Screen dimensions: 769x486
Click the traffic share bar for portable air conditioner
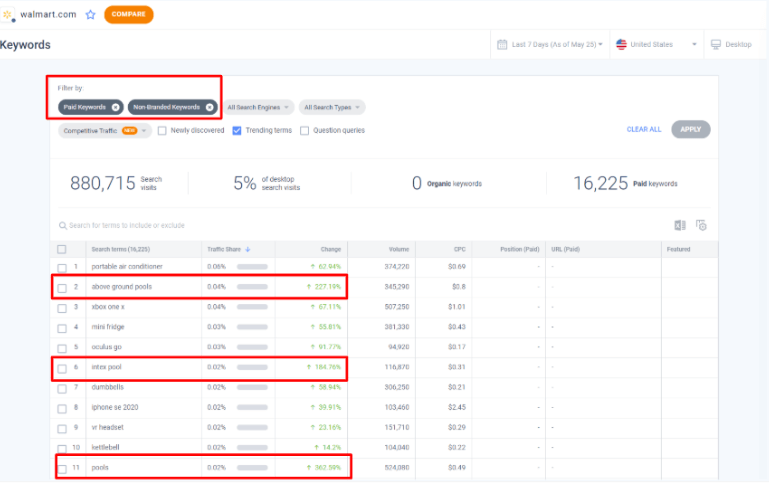click(252, 267)
